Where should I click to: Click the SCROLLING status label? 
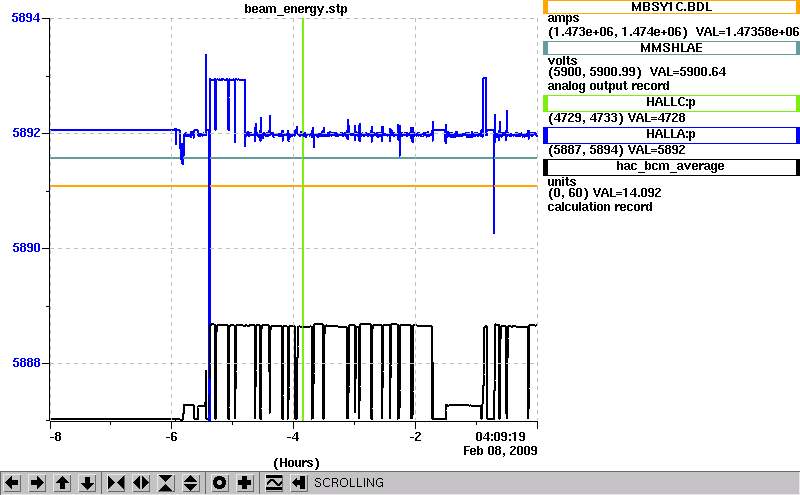tap(349, 483)
